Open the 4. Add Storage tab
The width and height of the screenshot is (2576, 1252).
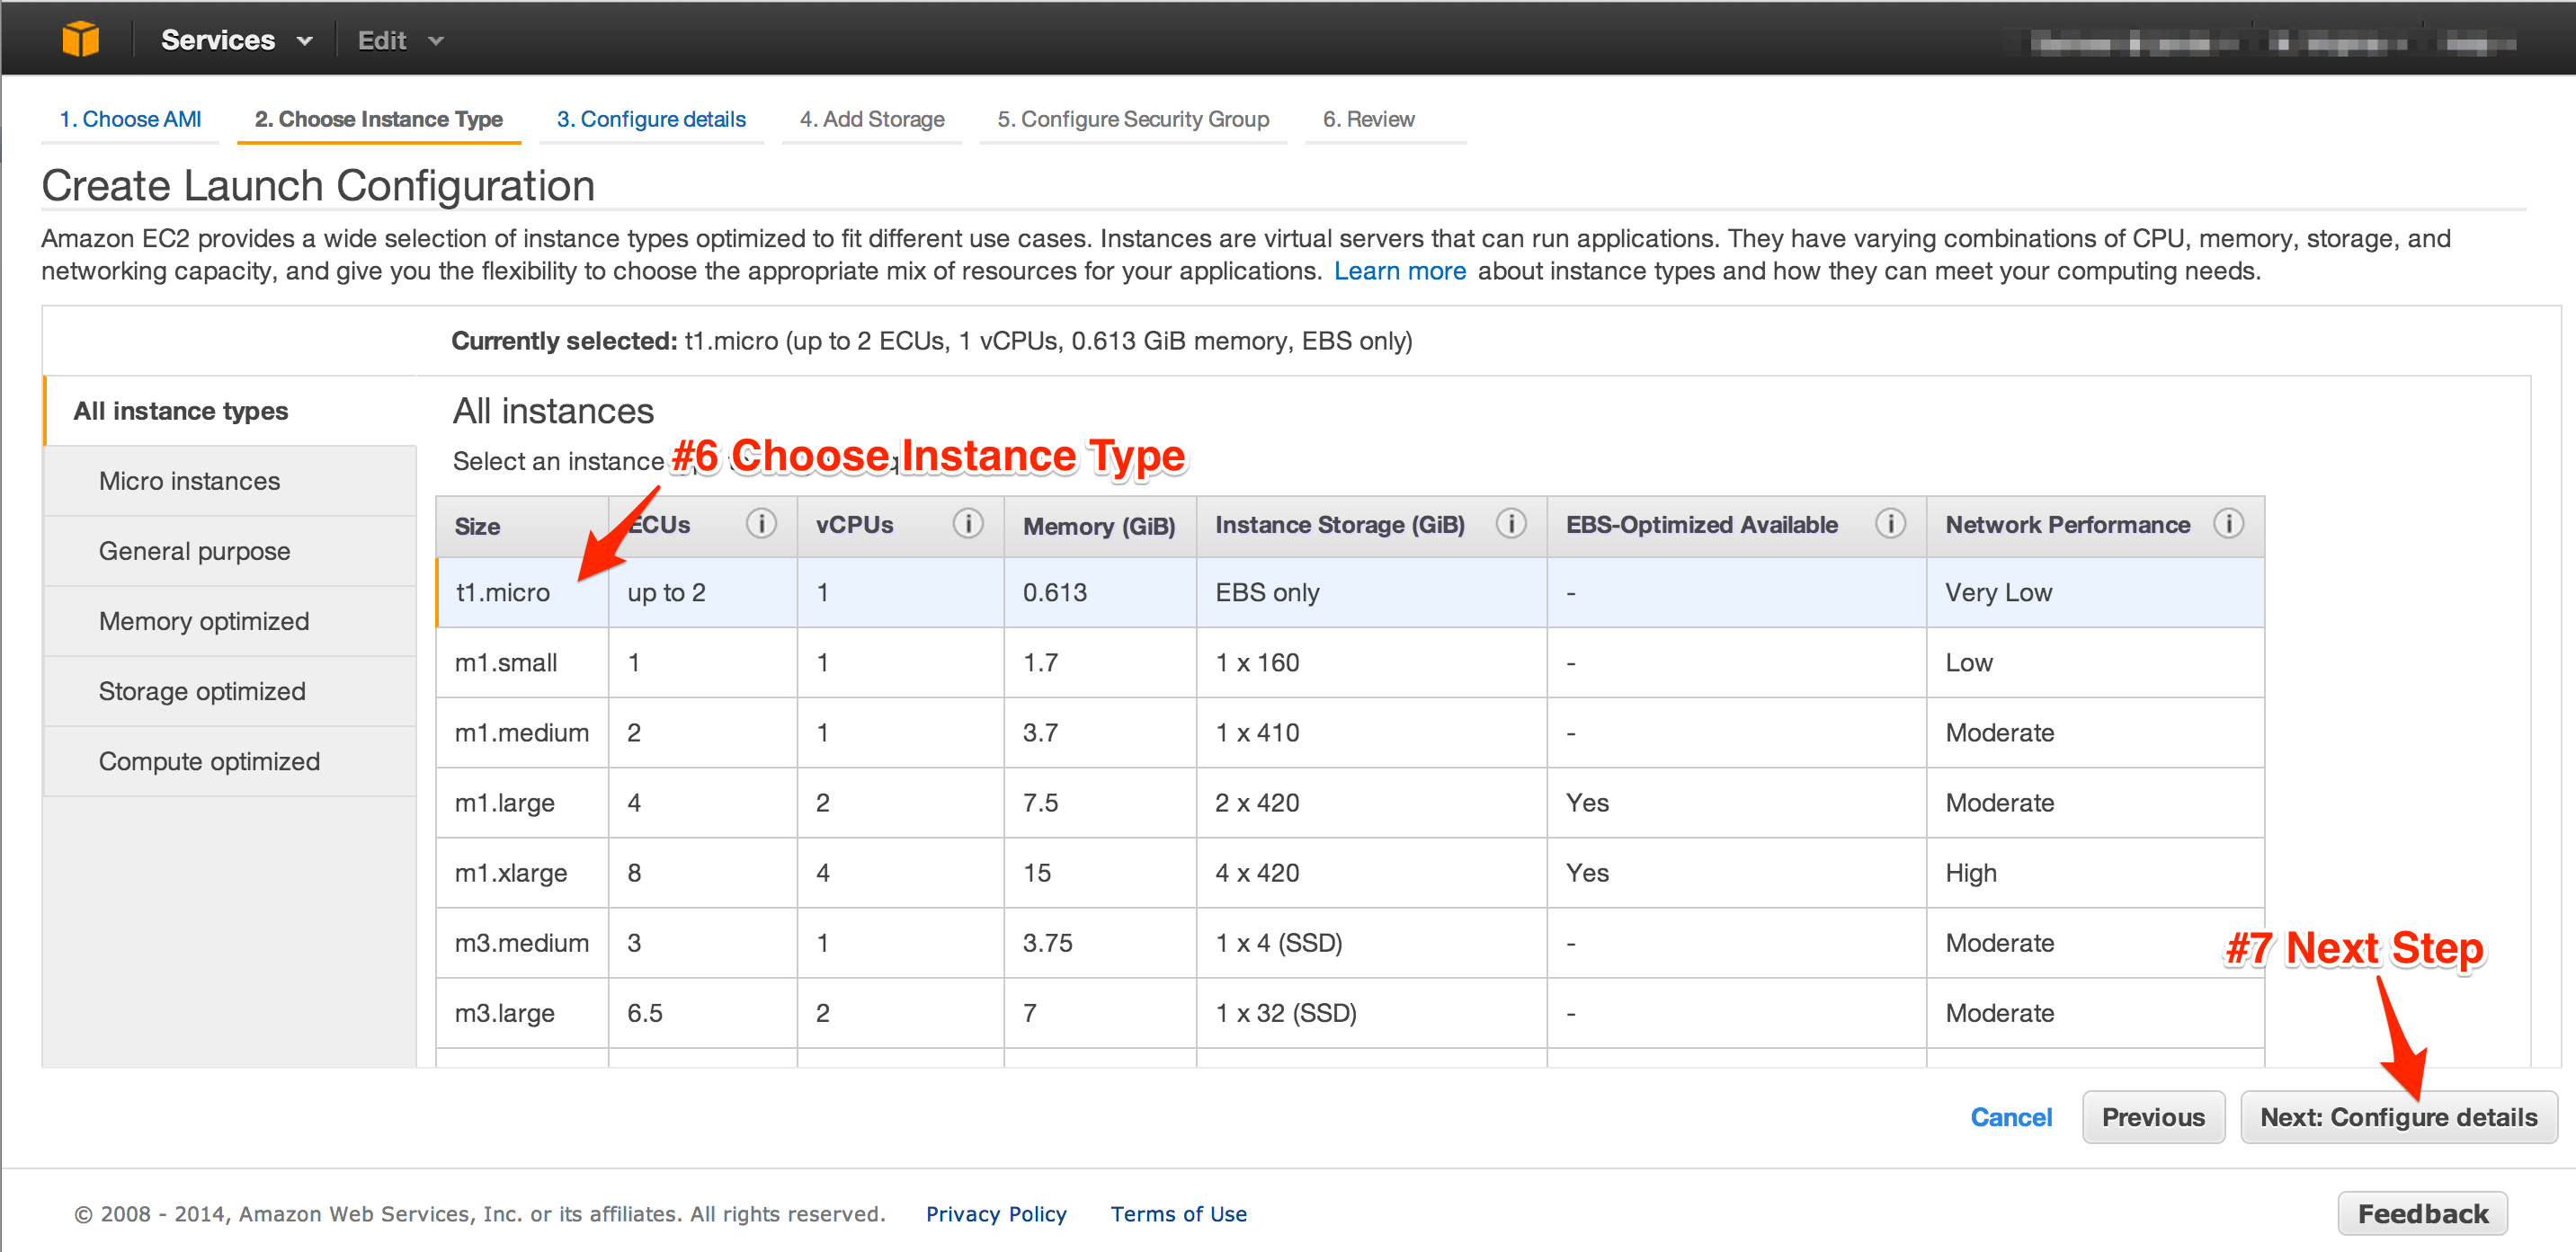[x=872, y=119]
